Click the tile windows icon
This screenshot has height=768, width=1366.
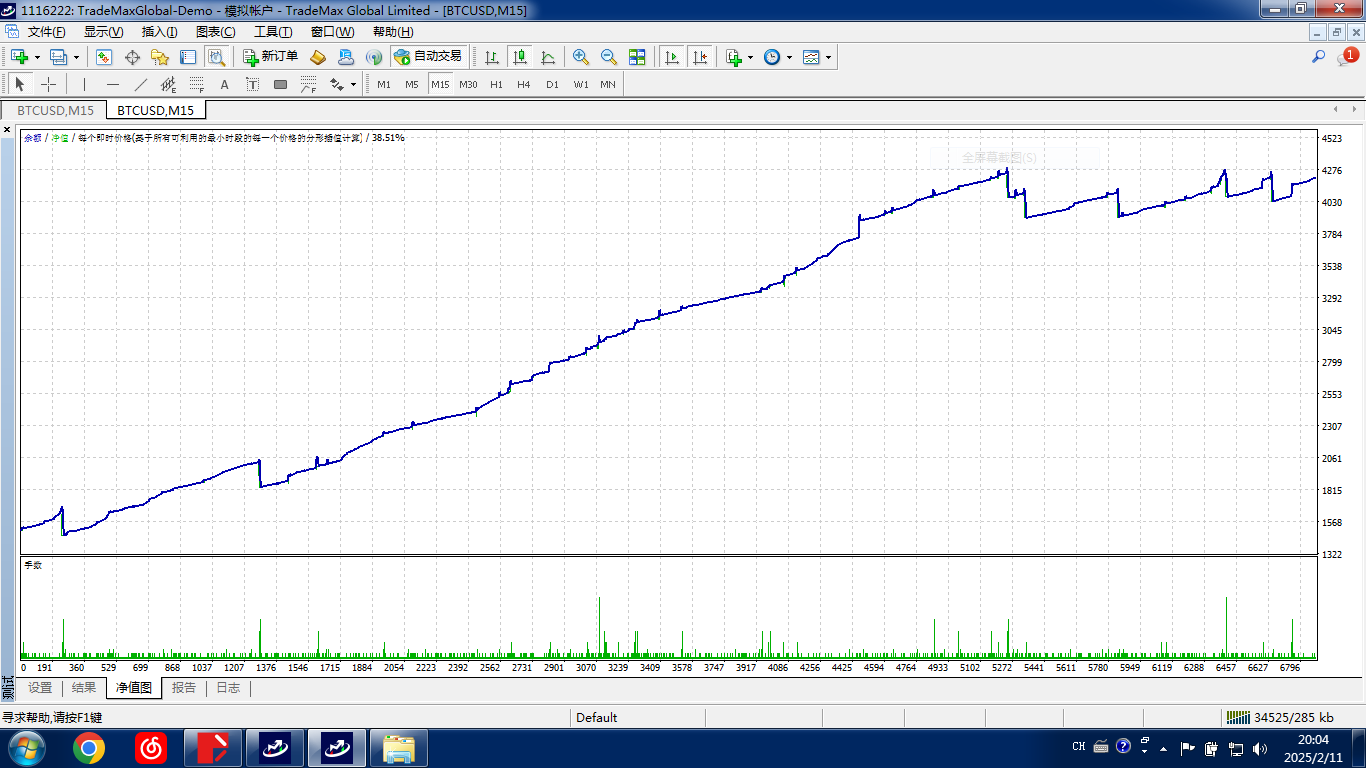pos(637,57)
